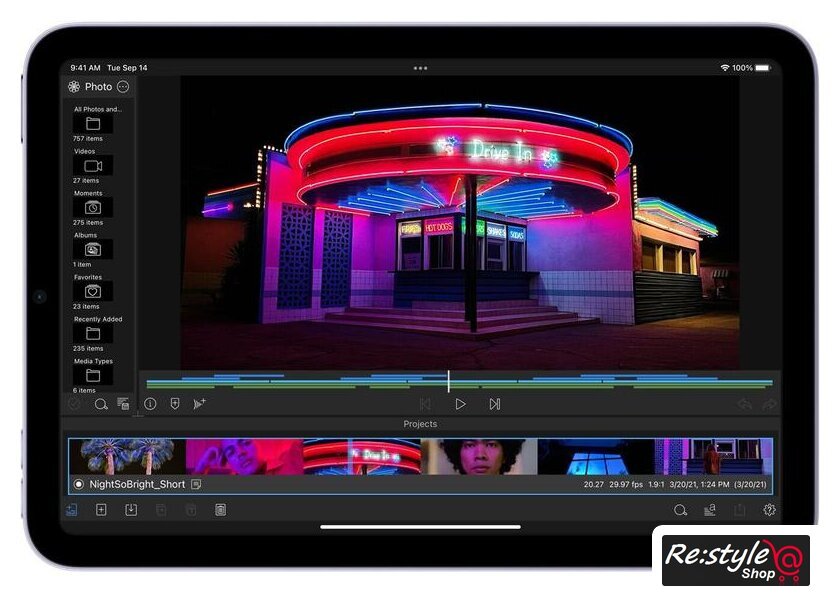
Task: Click the marker shield icon
Action: (175, 404)
